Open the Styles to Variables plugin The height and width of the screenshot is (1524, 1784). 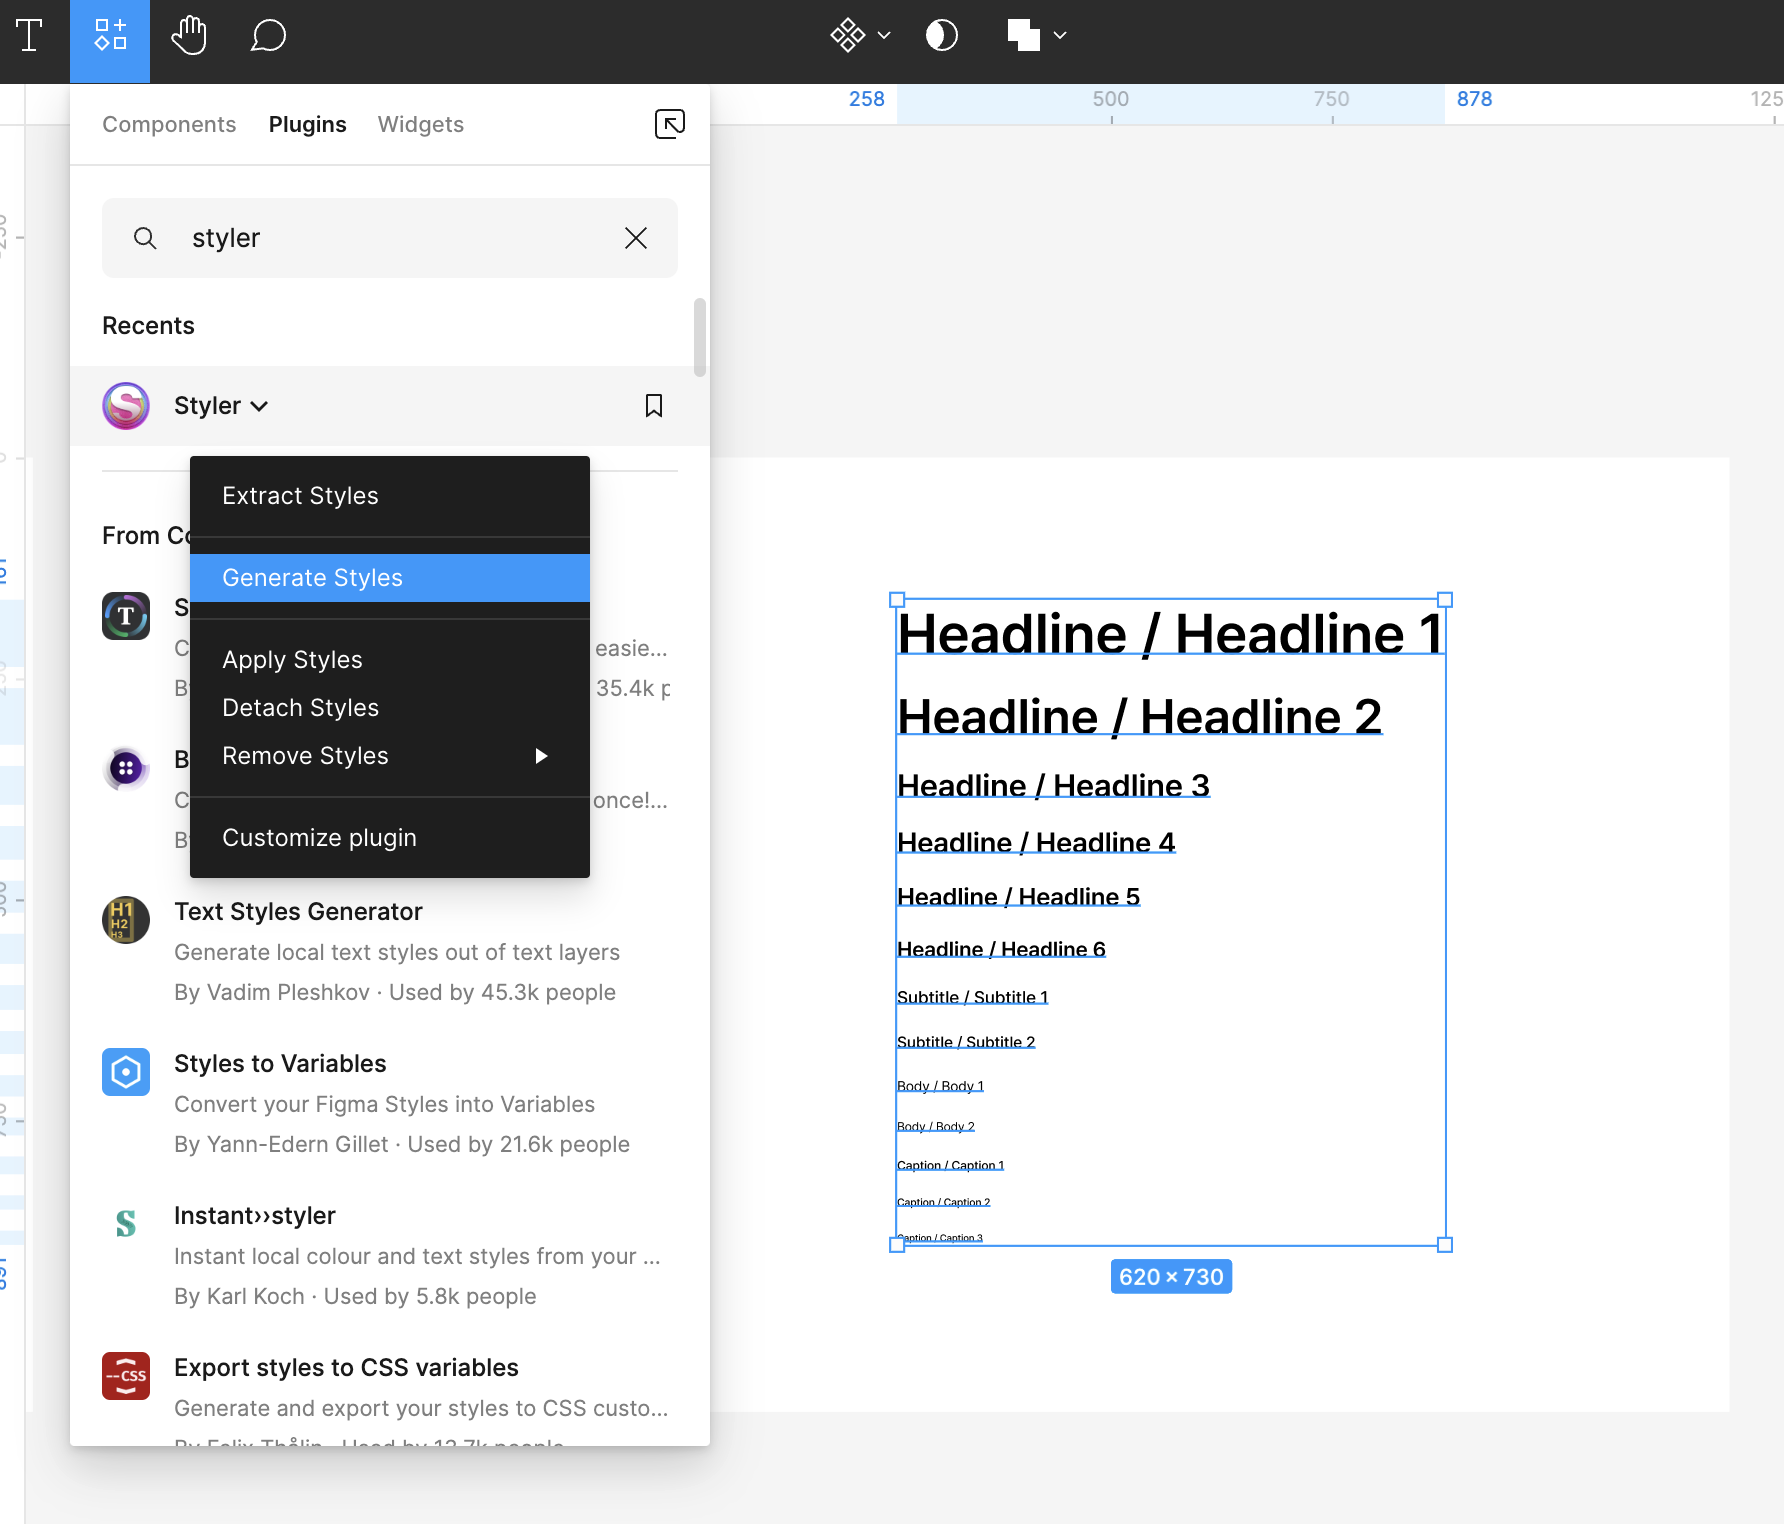[280, 1064]
